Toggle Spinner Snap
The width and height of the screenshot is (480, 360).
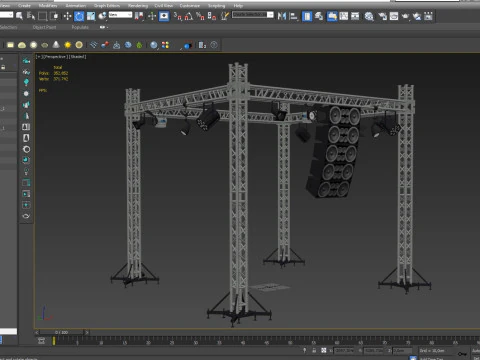pyautogui.click(x=212, y=16)
